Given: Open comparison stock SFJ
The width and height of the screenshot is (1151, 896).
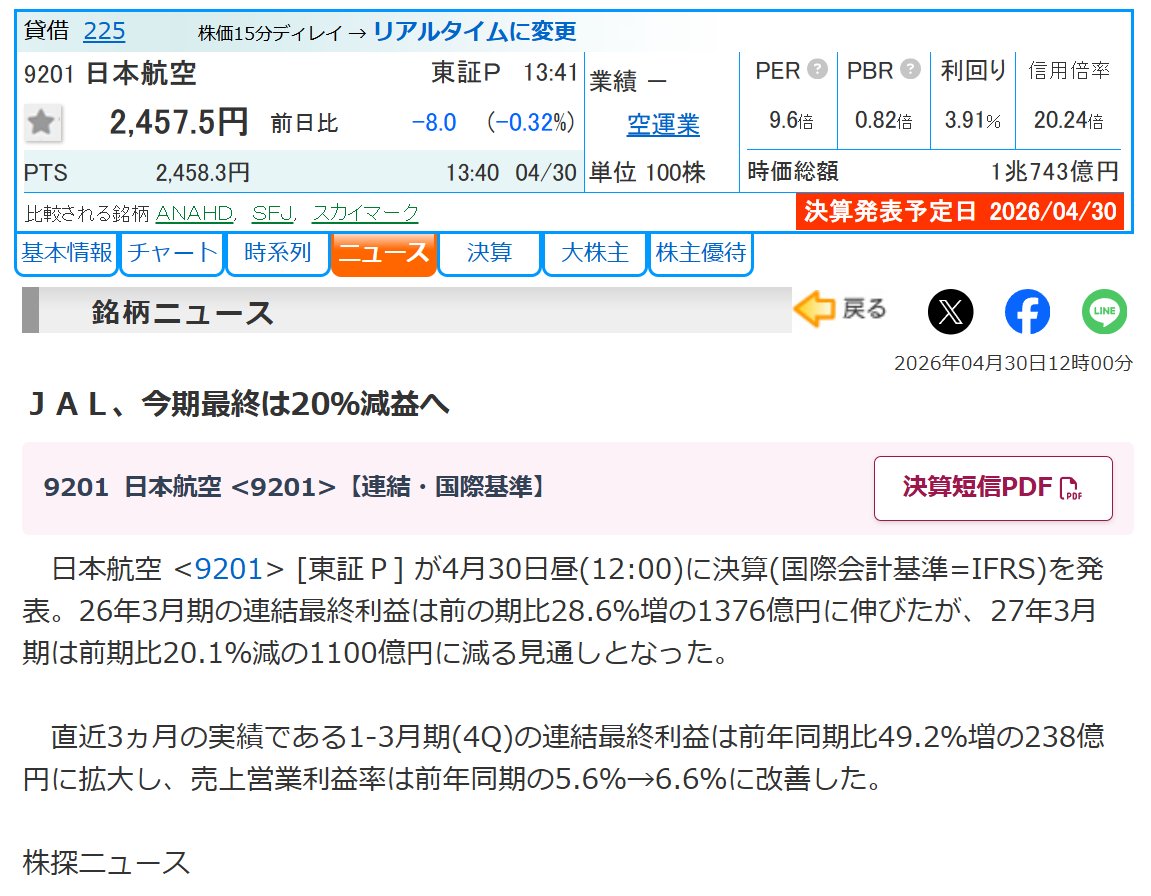Looking at the screenshot, I should (x=272, y=214).
